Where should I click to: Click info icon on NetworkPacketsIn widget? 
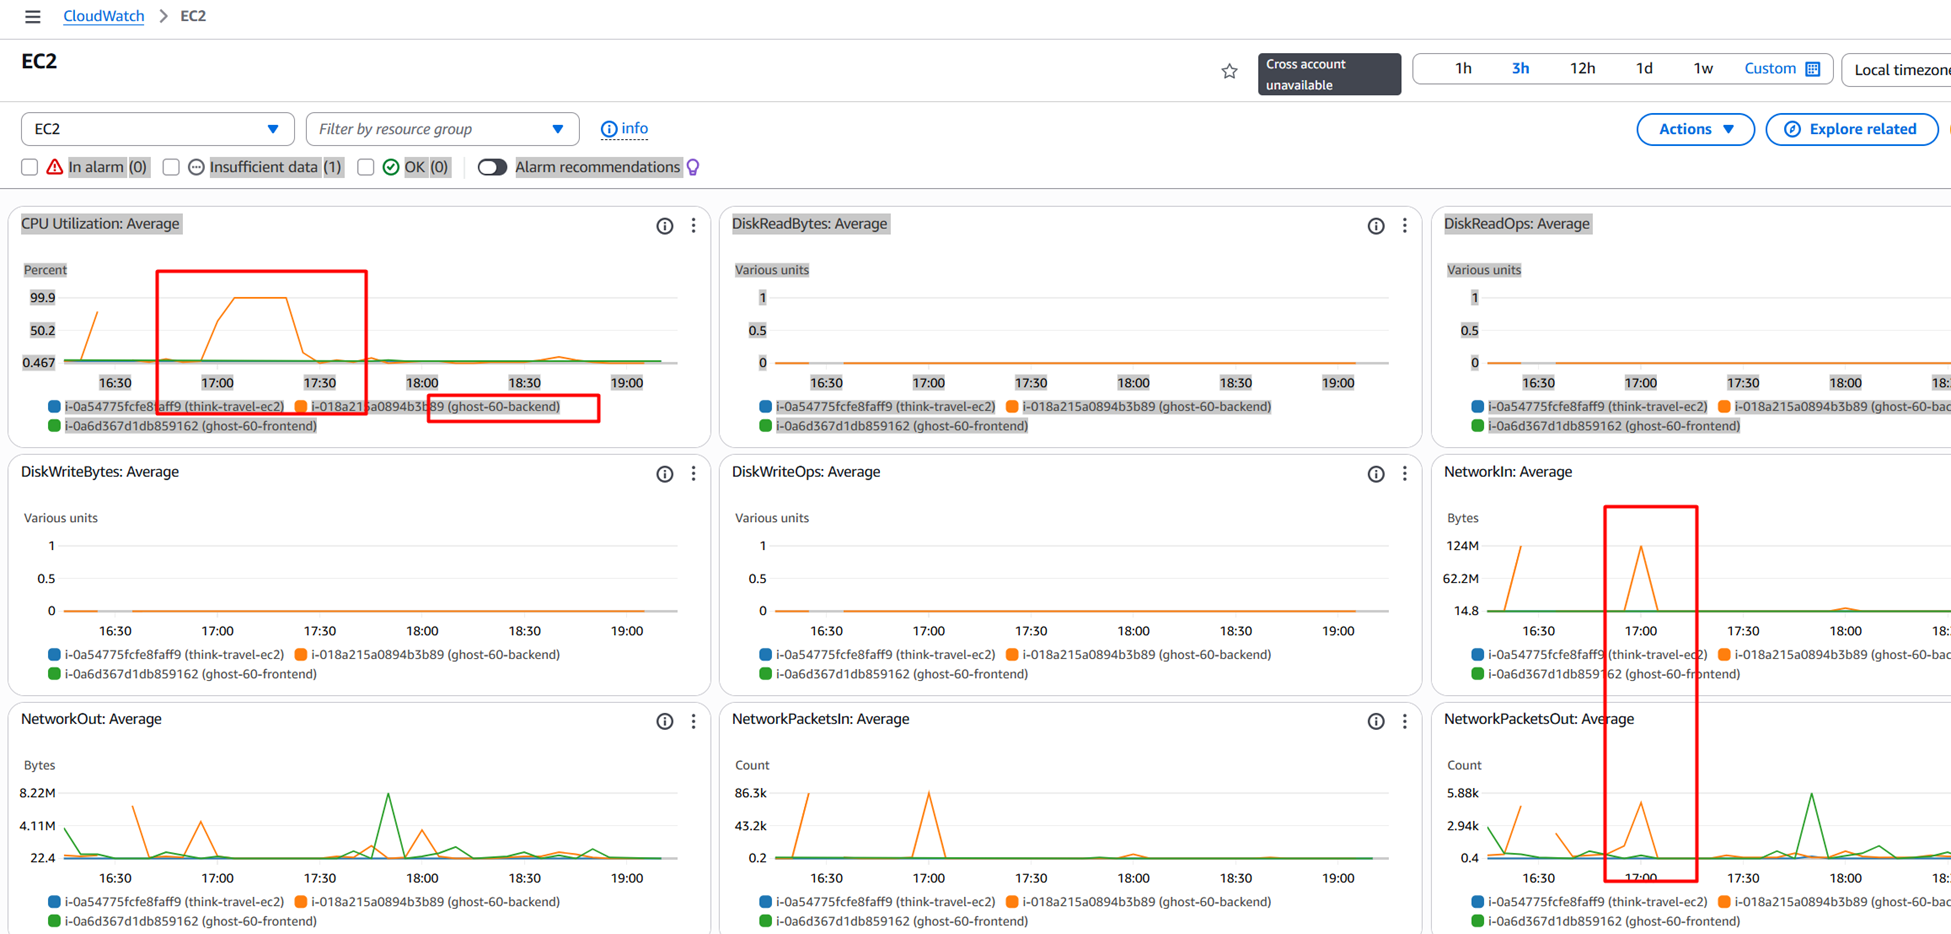point(1375,721)
